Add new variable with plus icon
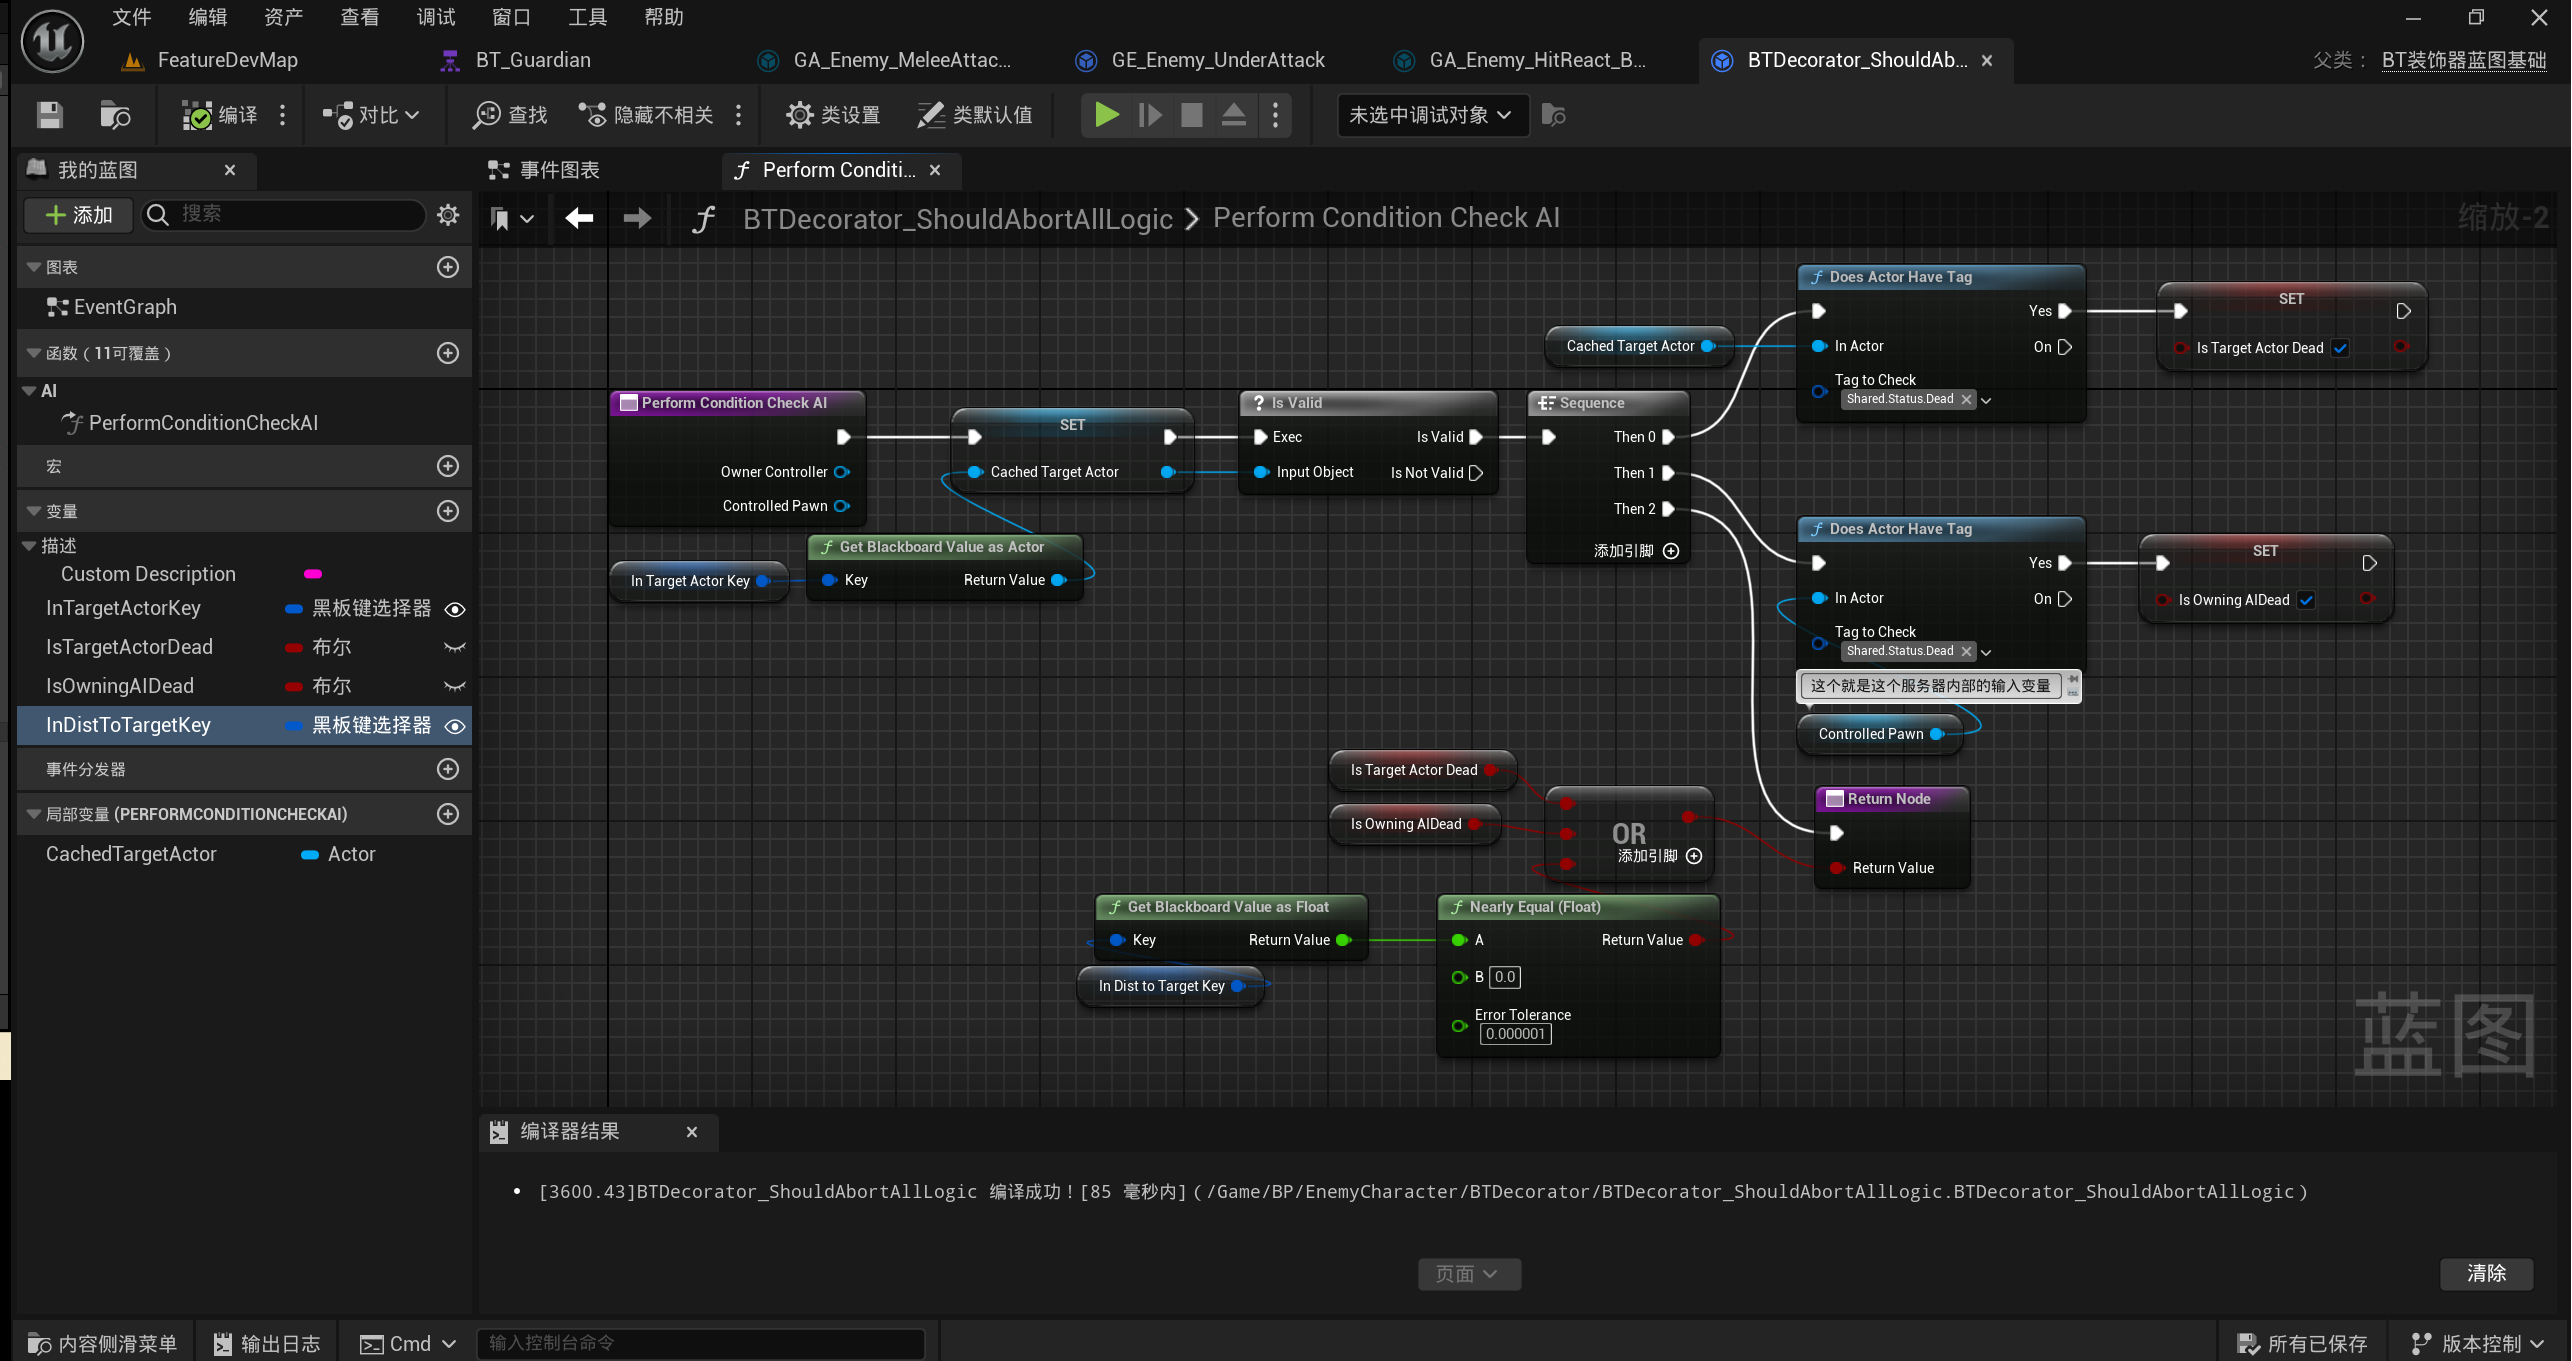Viewport: 2572px width, 1361px height. coord(448,511)
